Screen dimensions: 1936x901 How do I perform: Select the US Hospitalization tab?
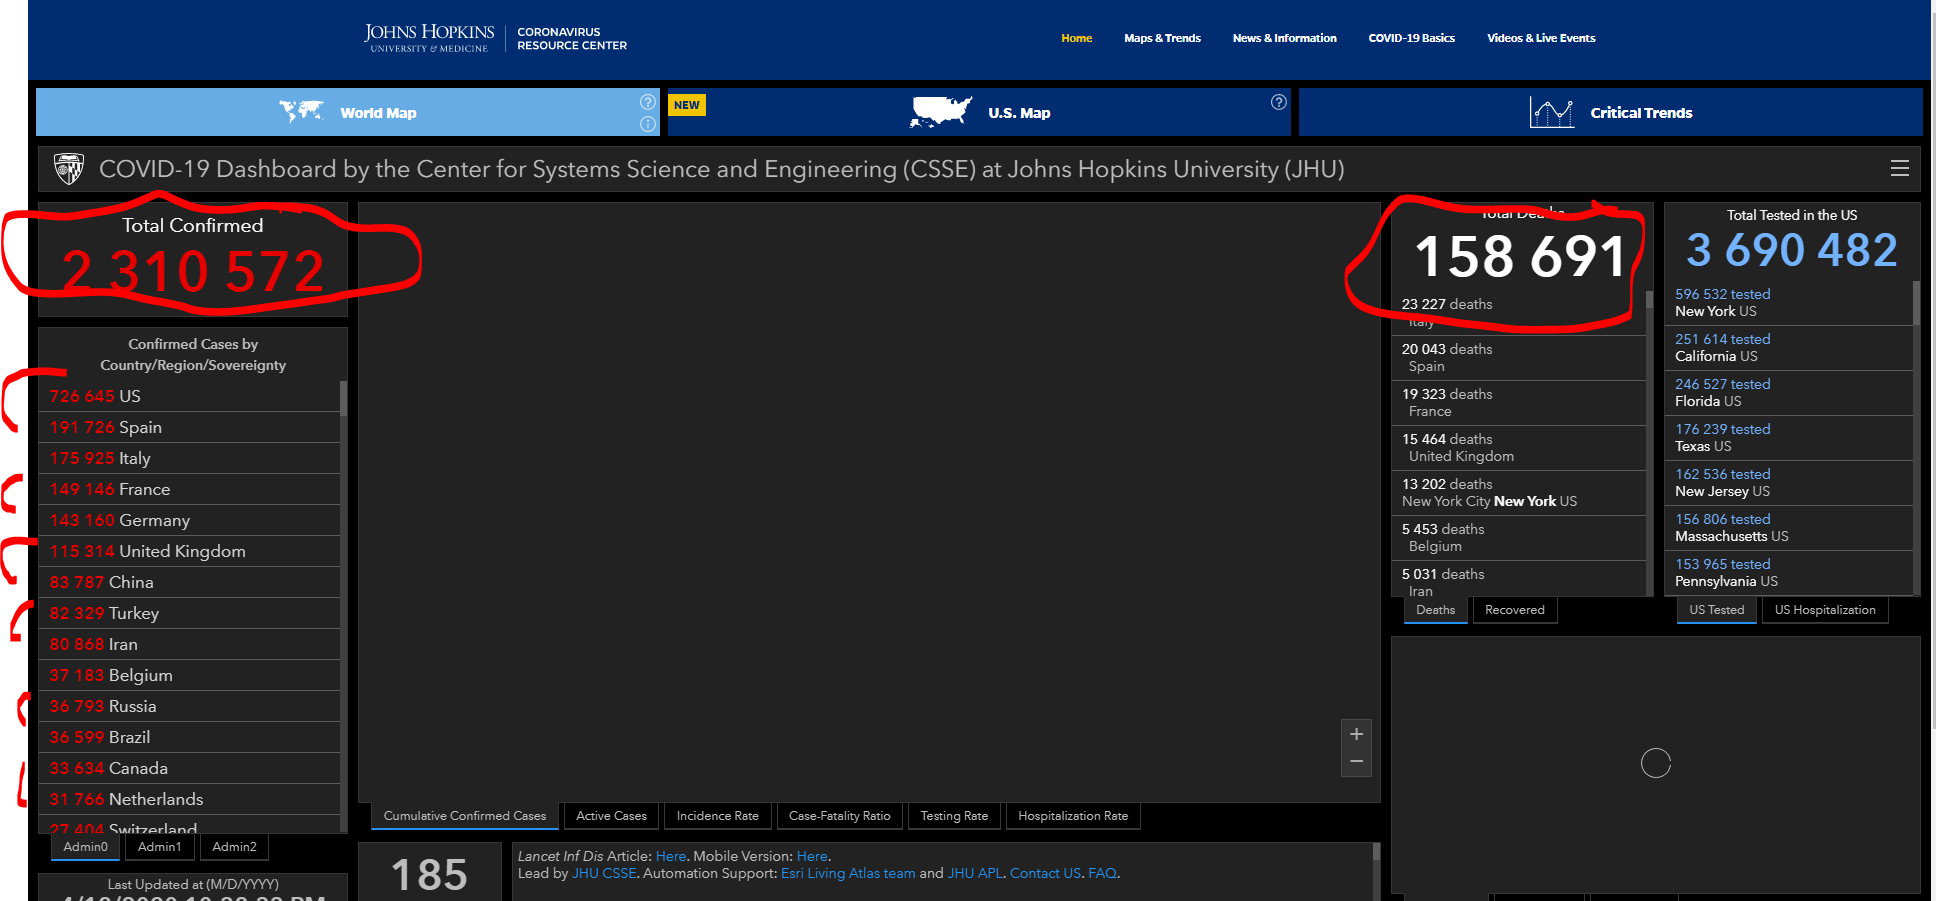[1825, 610]
